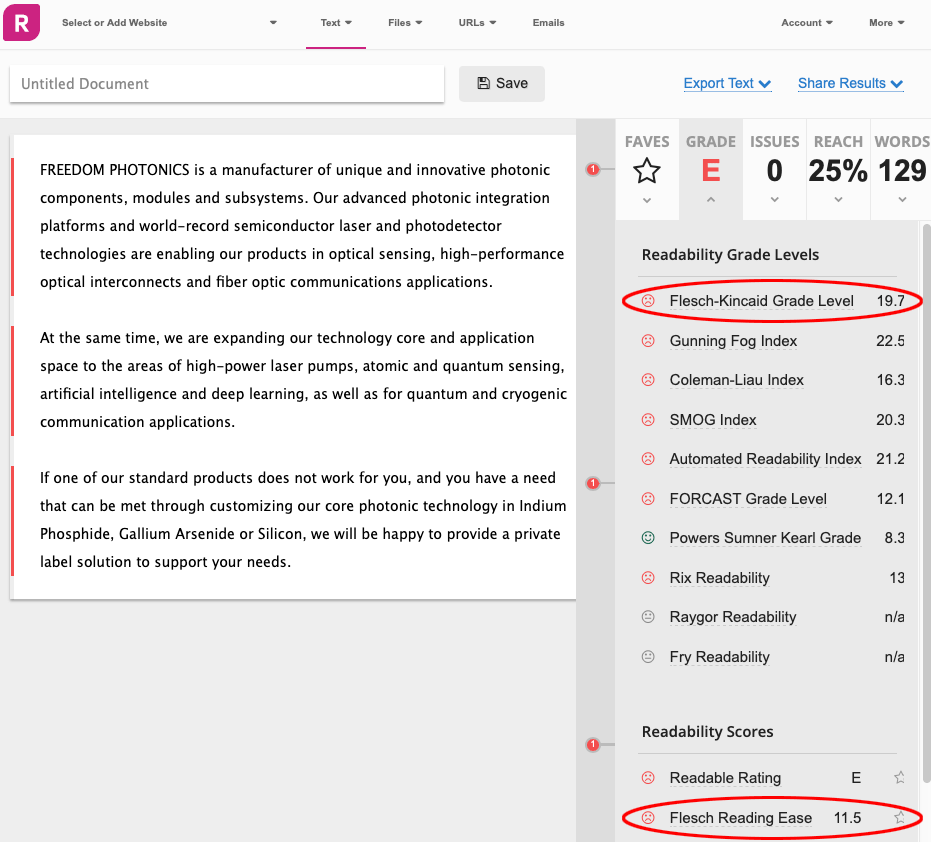
Task: Open the Export Text dropdown
Action: (727, 84)
